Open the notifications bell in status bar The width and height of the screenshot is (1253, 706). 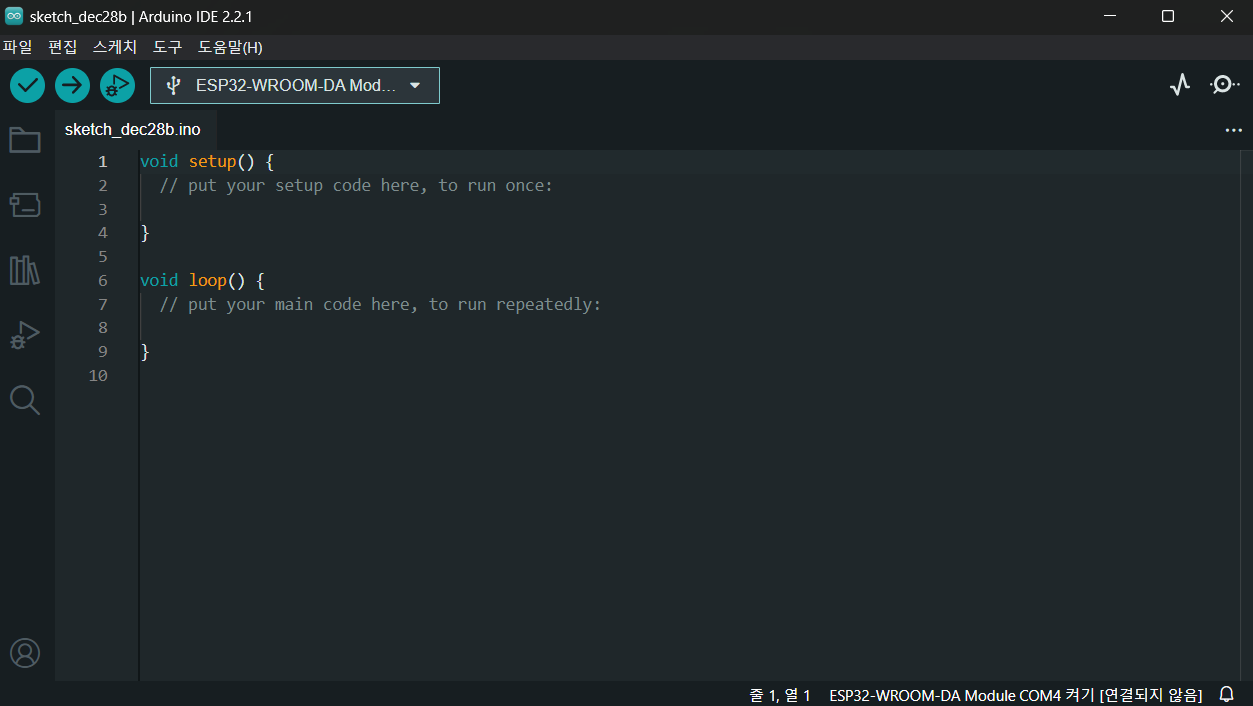pos(1226,694)
